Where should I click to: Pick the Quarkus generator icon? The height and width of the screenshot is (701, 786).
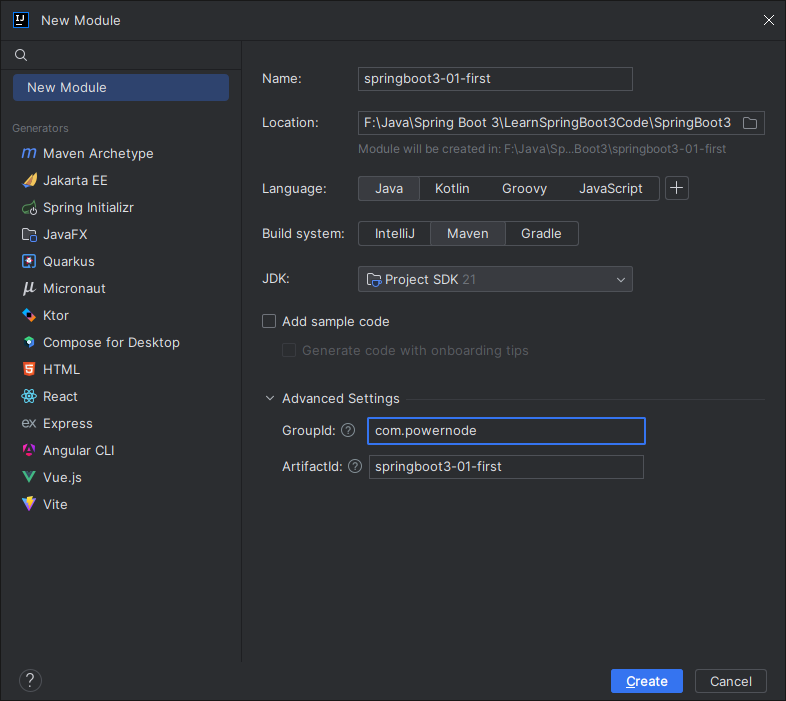coord(28,262)
